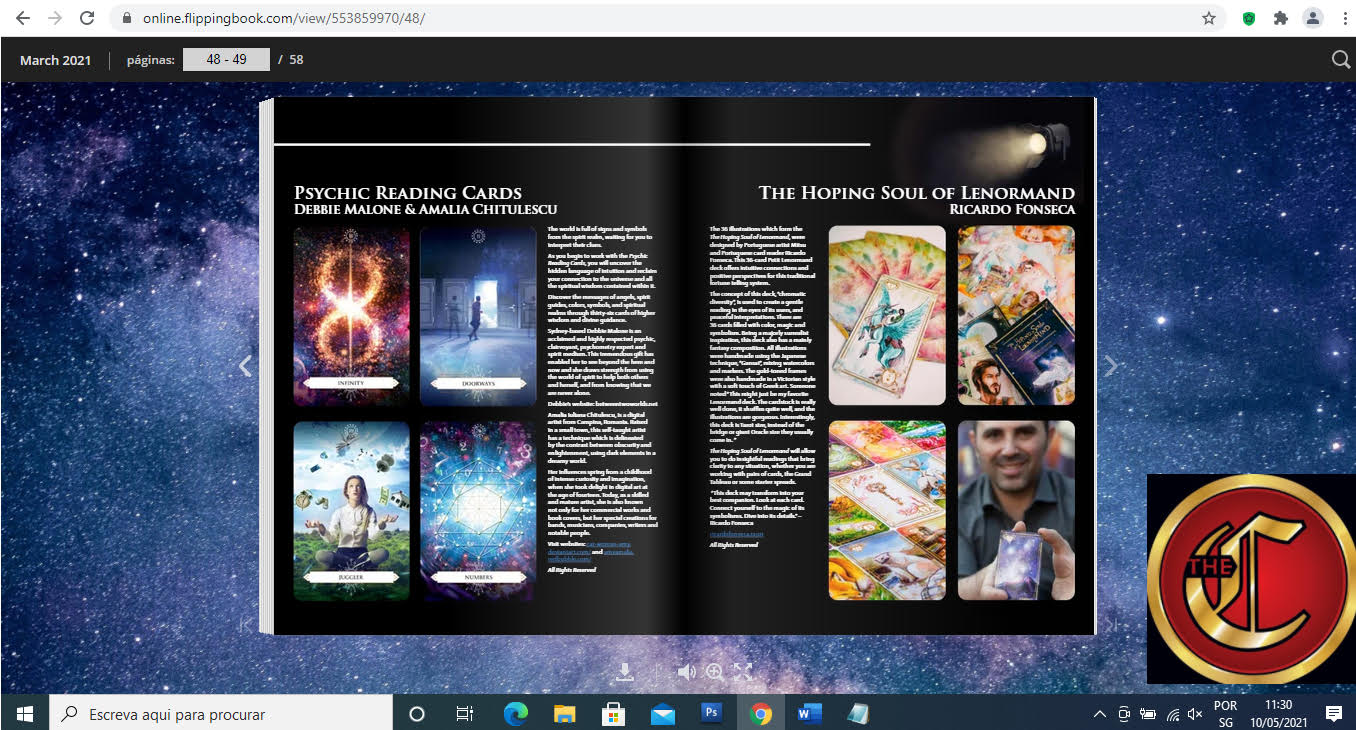Open the flipbook search magnifier
The image size is (1356, 730).
pyautogui.click(x=1341, y=60)
